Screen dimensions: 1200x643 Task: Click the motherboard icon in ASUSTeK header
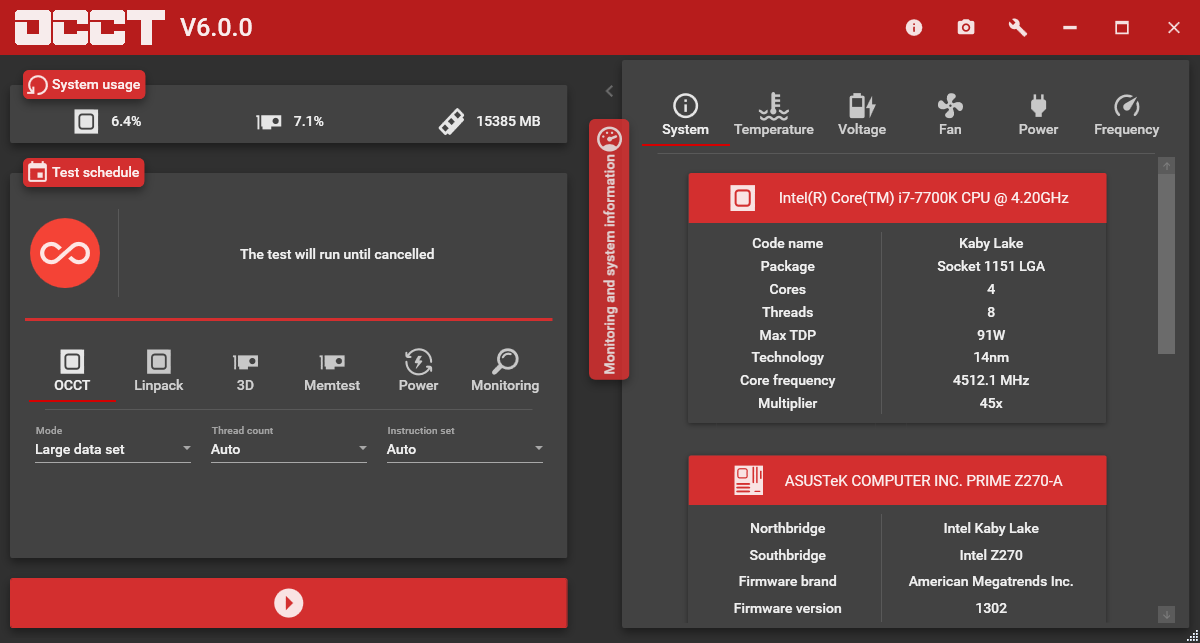pyautogui.click(x=748, y=480)
